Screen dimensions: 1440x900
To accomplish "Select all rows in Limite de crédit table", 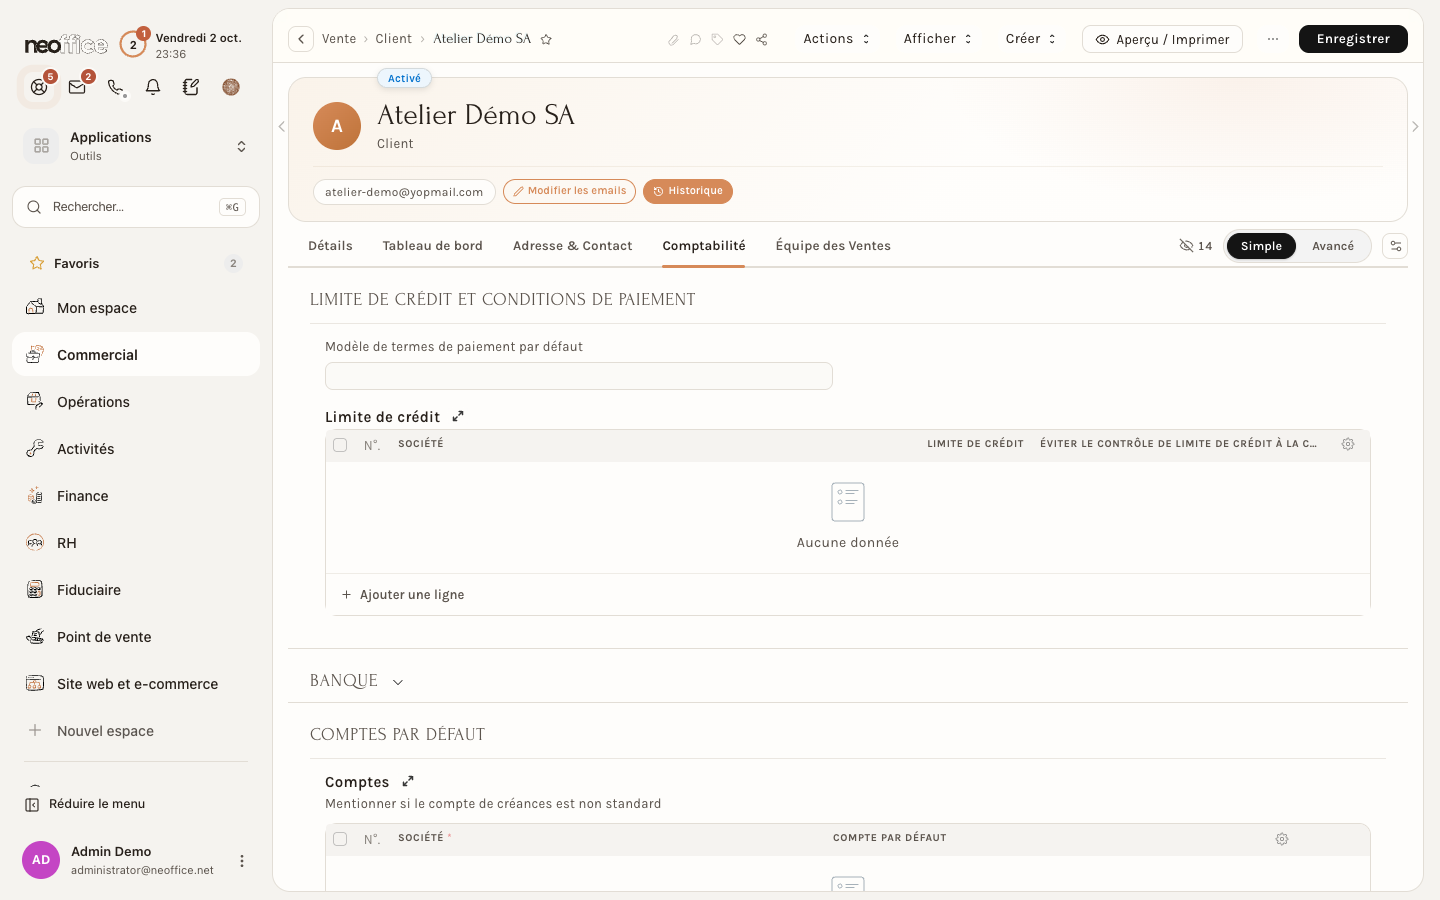I will pyautogui.click(x=340, y=445).
